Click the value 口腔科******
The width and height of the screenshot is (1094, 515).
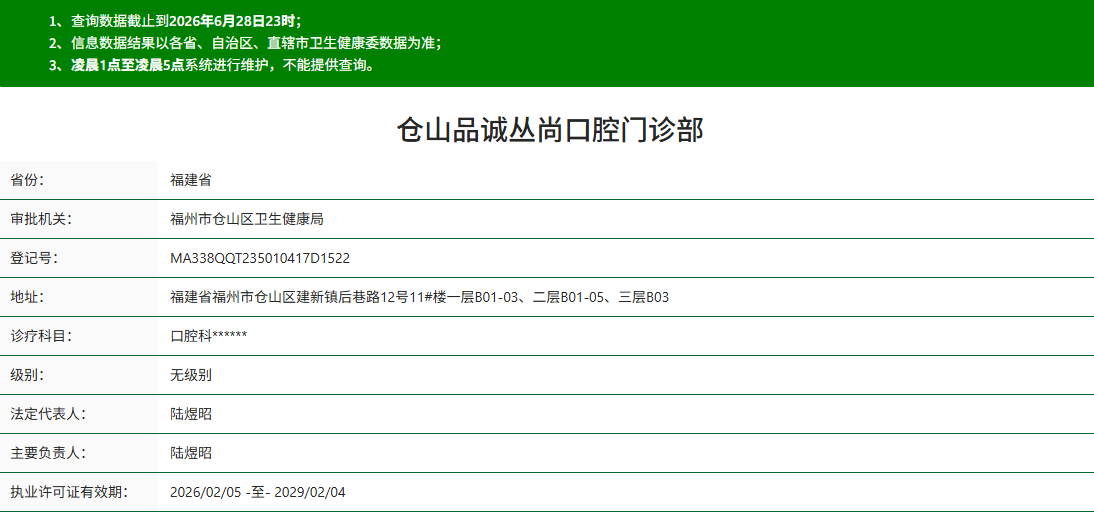(x=209, y=336)
